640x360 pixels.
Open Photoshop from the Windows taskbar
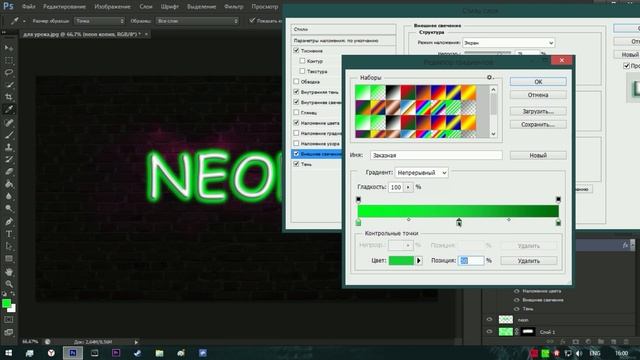(x=73, y=353)
